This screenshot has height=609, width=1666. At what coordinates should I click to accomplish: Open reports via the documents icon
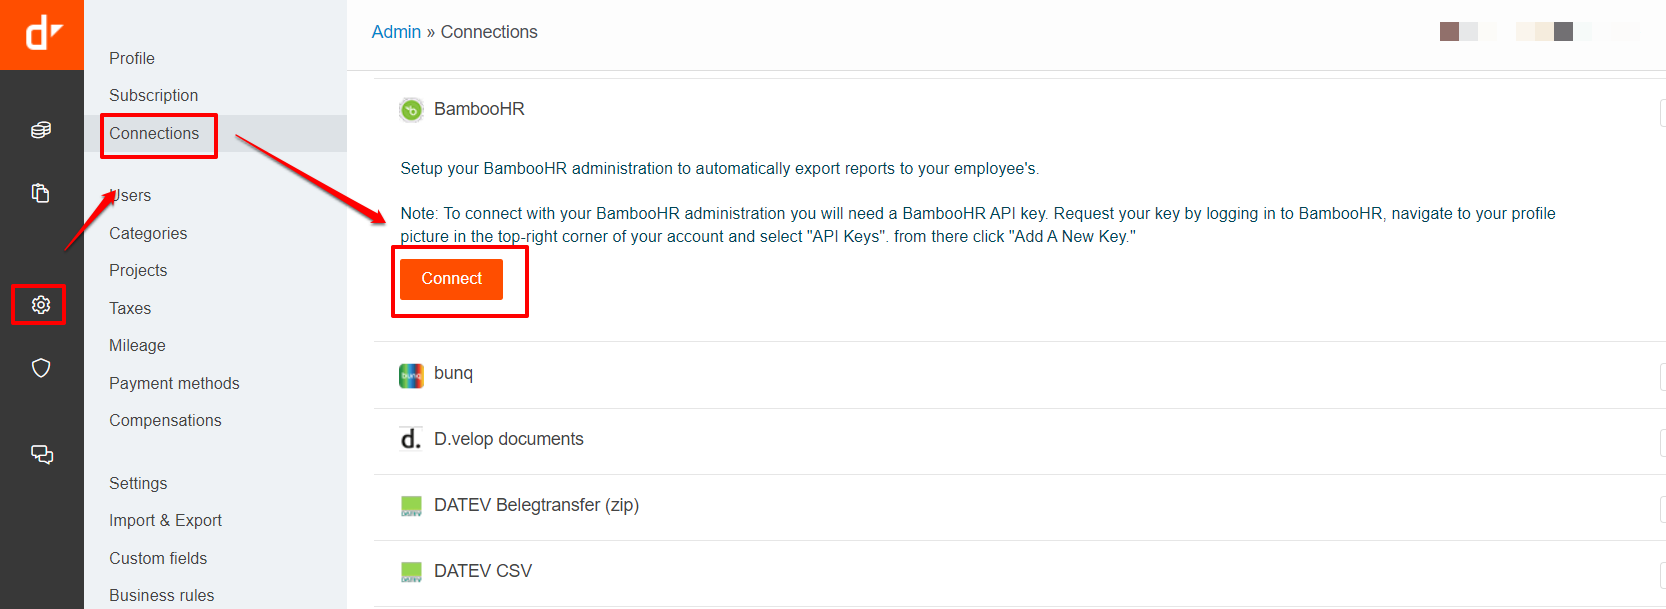pos(41,193)
